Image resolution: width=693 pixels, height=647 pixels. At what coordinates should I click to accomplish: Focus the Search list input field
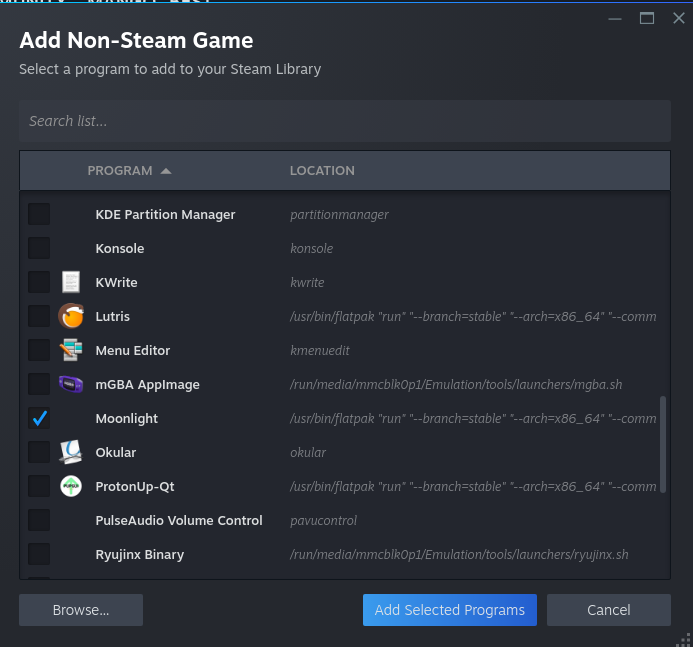click(x=344, y=121)
